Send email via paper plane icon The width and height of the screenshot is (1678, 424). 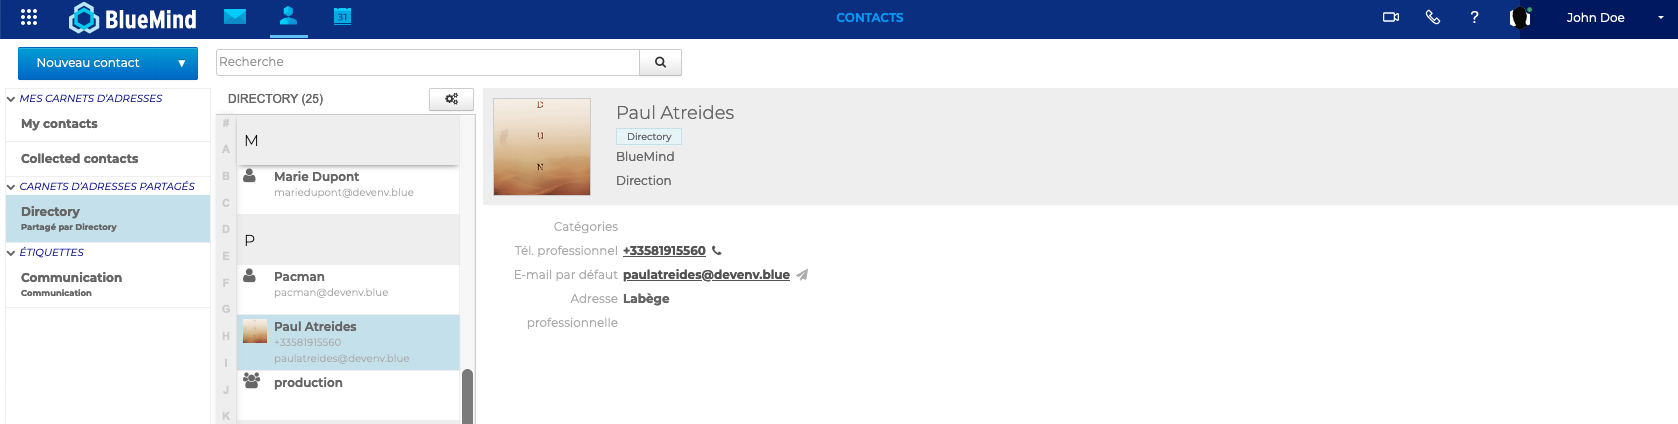(x=802, y=275)
